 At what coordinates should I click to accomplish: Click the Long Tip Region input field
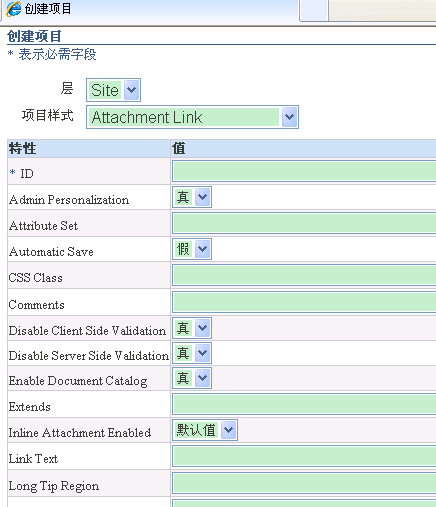pos(304,483)
